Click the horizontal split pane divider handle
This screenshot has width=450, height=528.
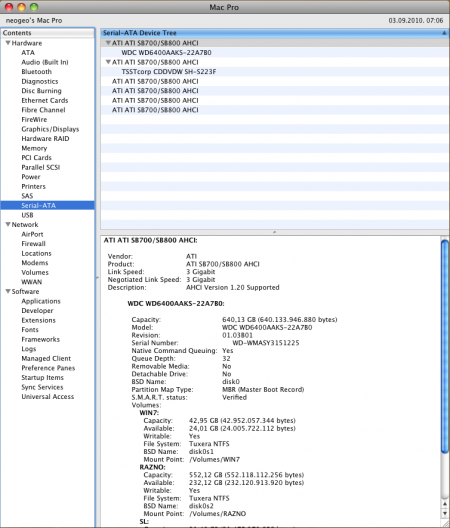274,232
